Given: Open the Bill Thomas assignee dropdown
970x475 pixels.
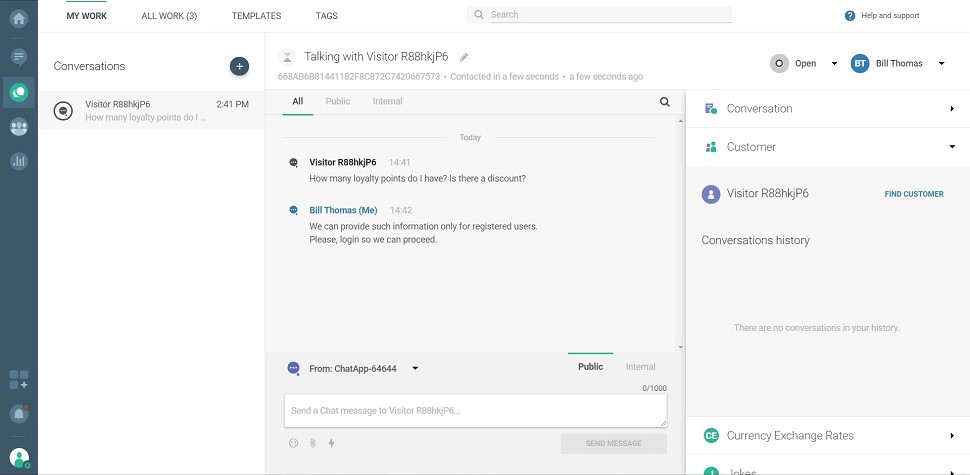Looking at the screenshot, I should click(x=898, y=64).
